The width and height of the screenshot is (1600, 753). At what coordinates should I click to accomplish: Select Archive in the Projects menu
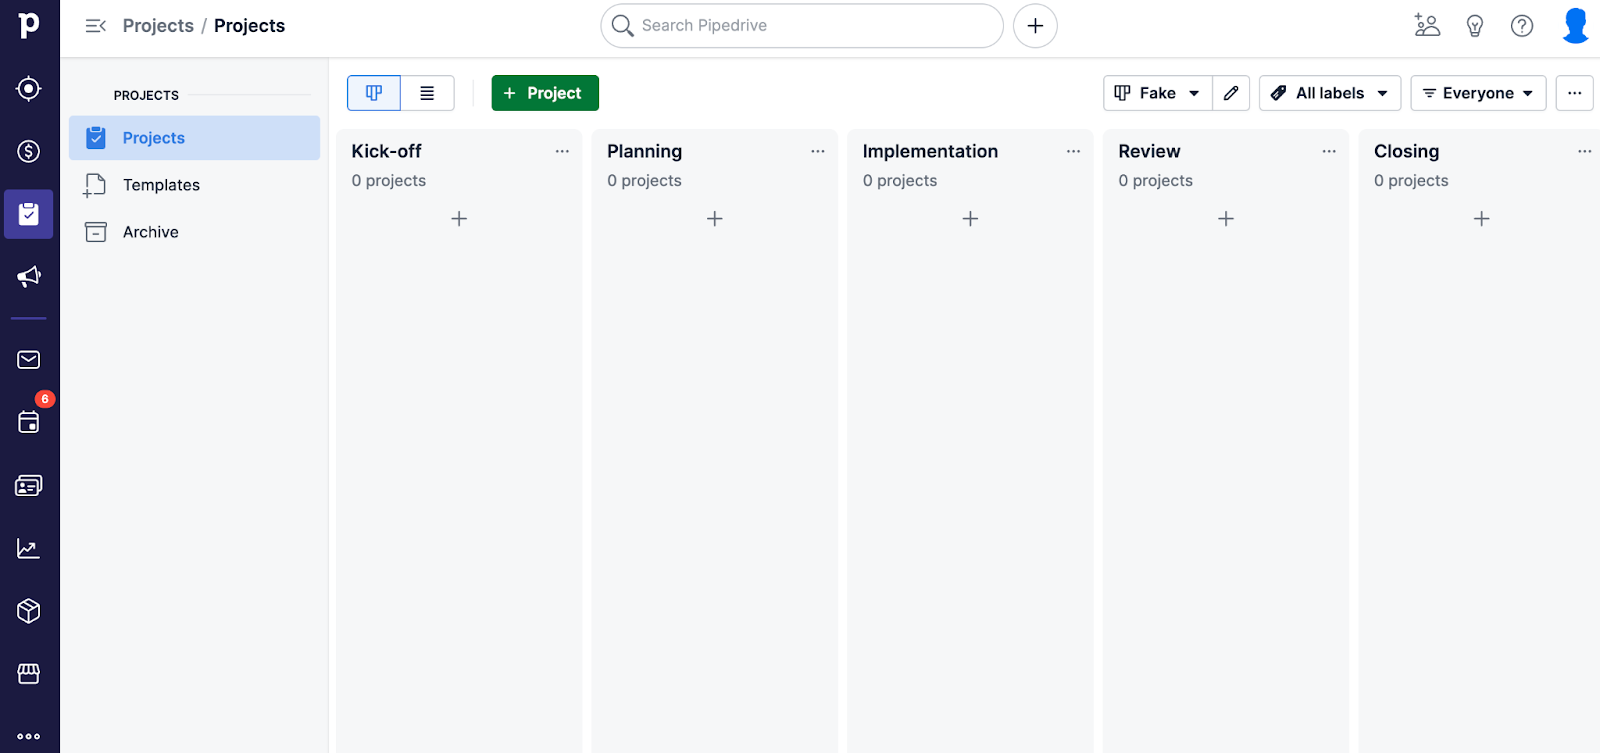coord(151,232)
